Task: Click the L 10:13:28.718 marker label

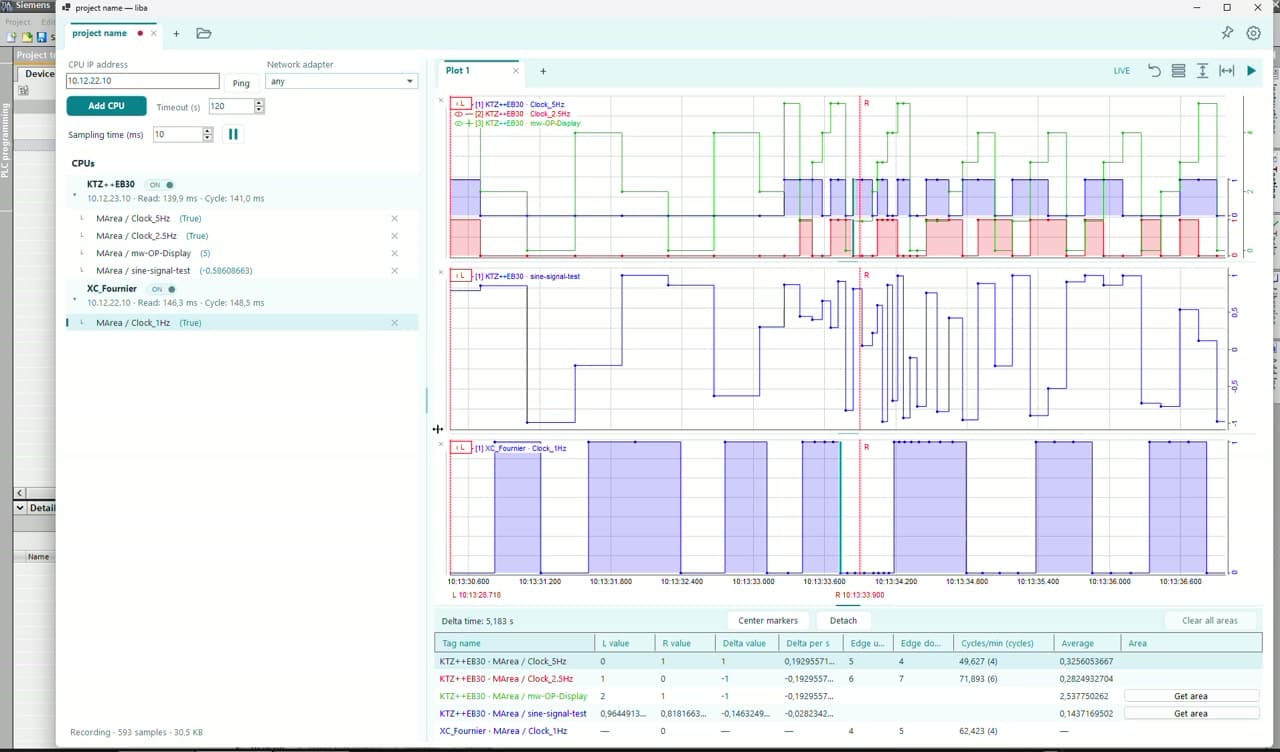Action: [477, 595]
